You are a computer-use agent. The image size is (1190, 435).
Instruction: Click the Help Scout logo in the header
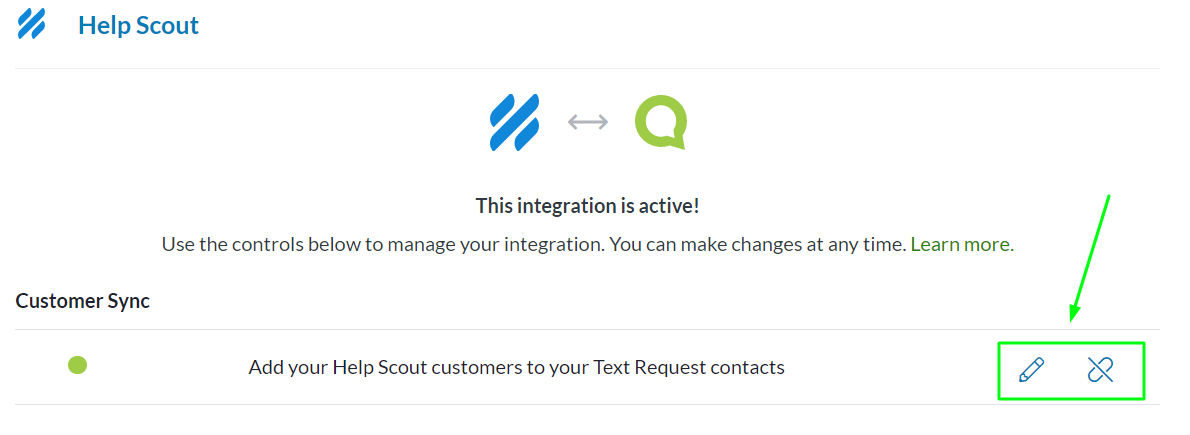coord(31,24)
